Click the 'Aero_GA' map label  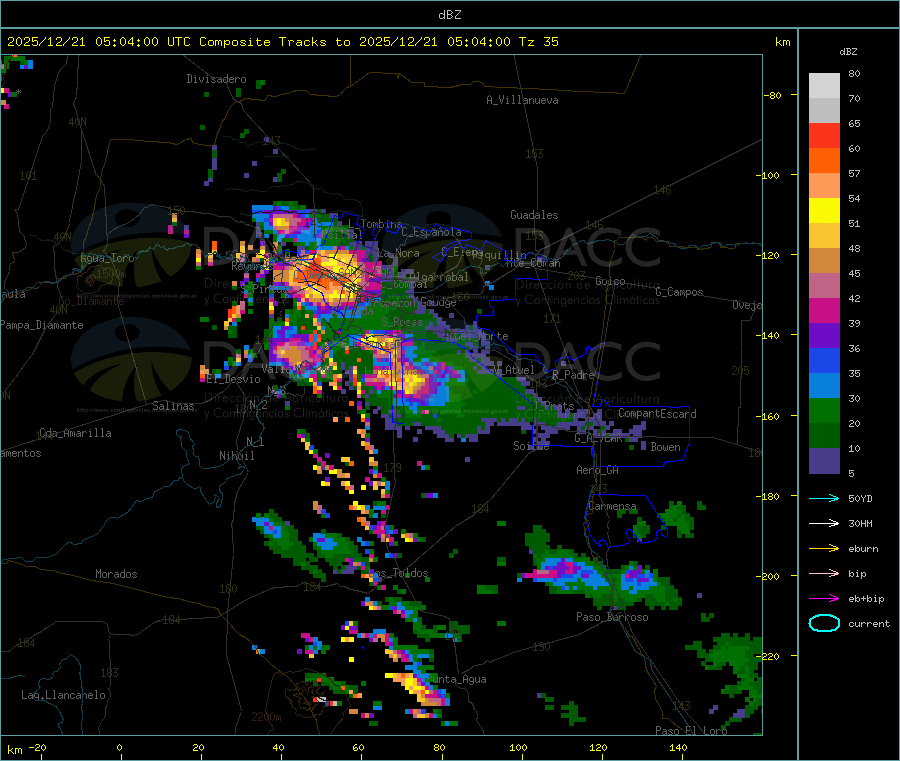coord(598,470)
